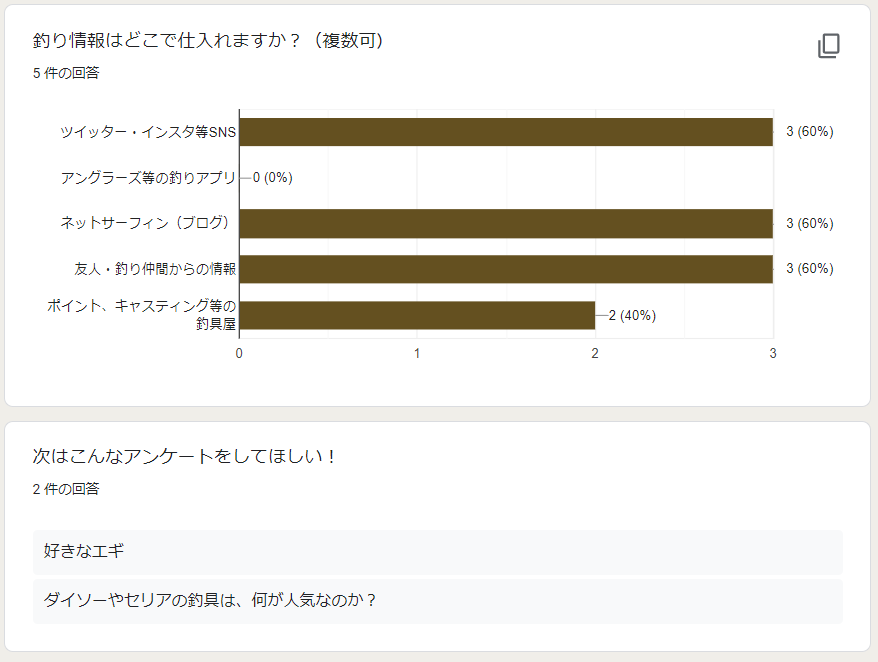Image resolution: width=878 pixels, height=662 pixels.
Task: Click the ダイソーやセリアの釣具は response row
Action: 437,600
